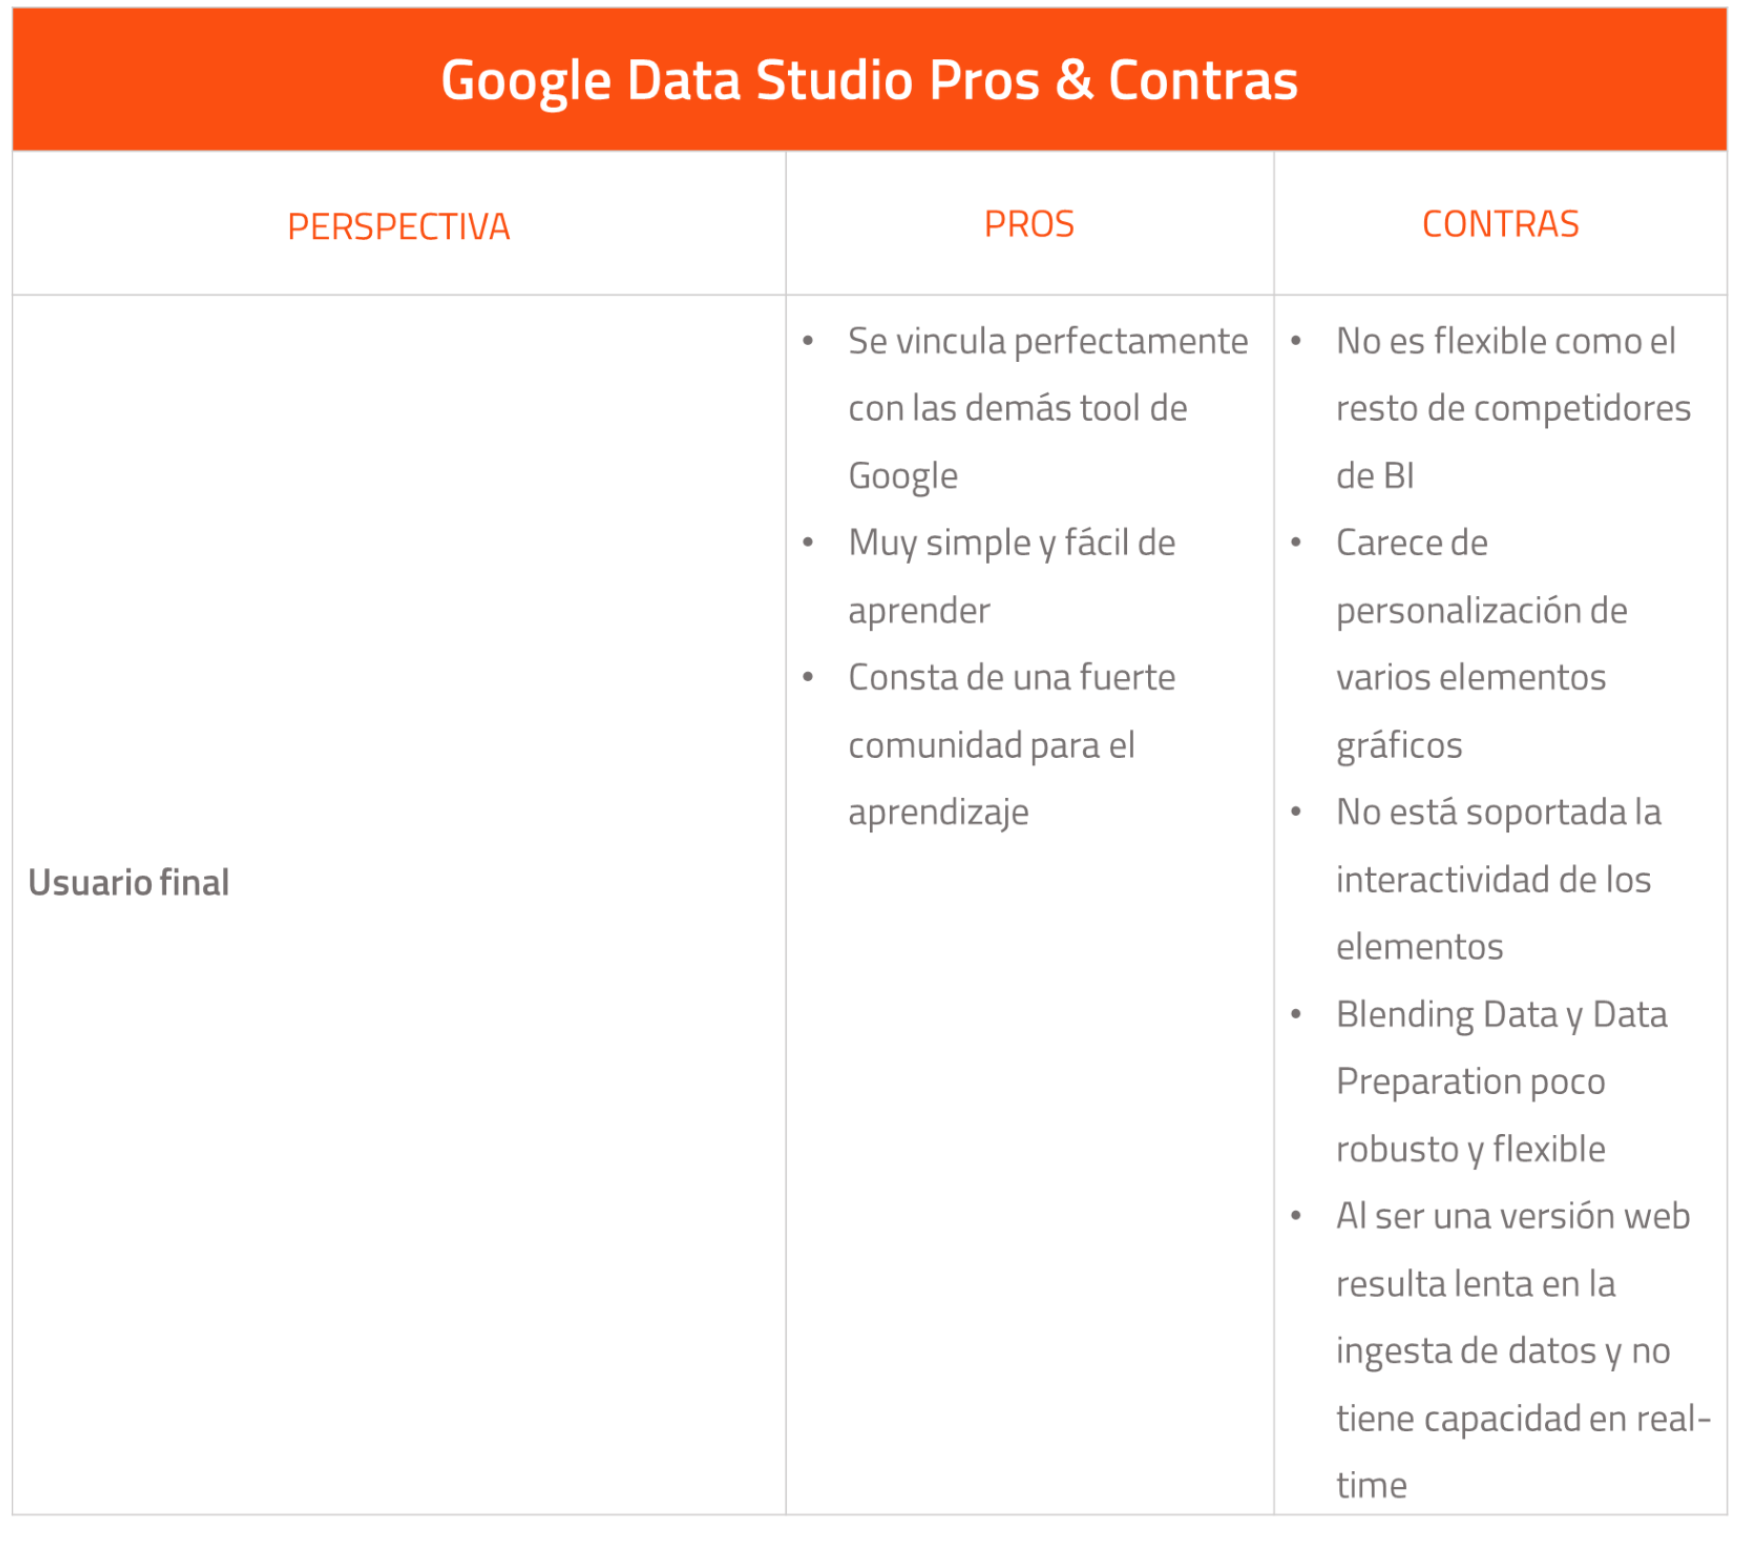This screenshot has width=1749, height=1545.
Task: Click the CONTRAS column header
Action: 1499,224
